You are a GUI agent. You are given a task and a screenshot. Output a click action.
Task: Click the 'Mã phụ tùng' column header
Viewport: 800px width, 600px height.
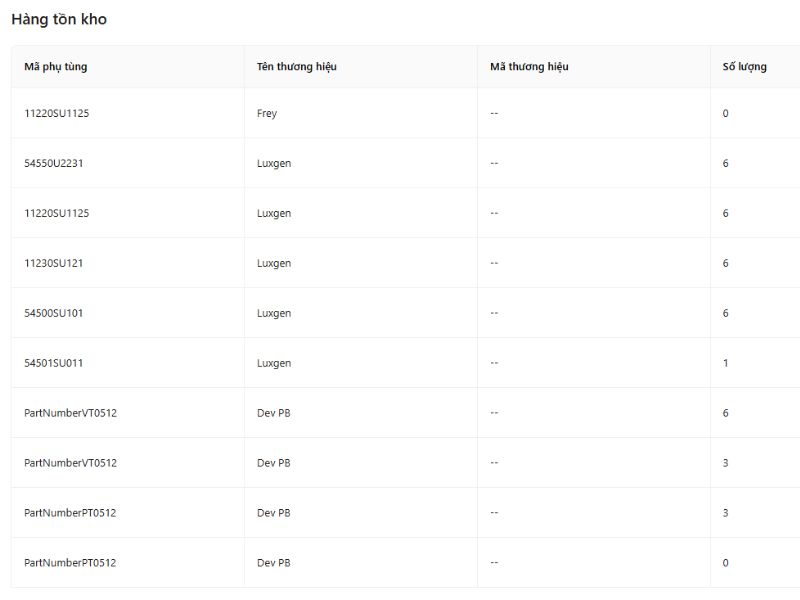[x=56, y=67]
